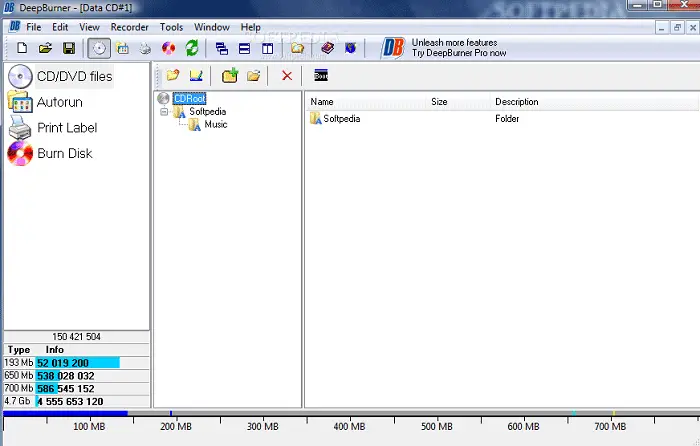Image resolution: width=700 pixels, height=446 pixels.
Task: Minimize the inner document window
Action: pos(662,27)
